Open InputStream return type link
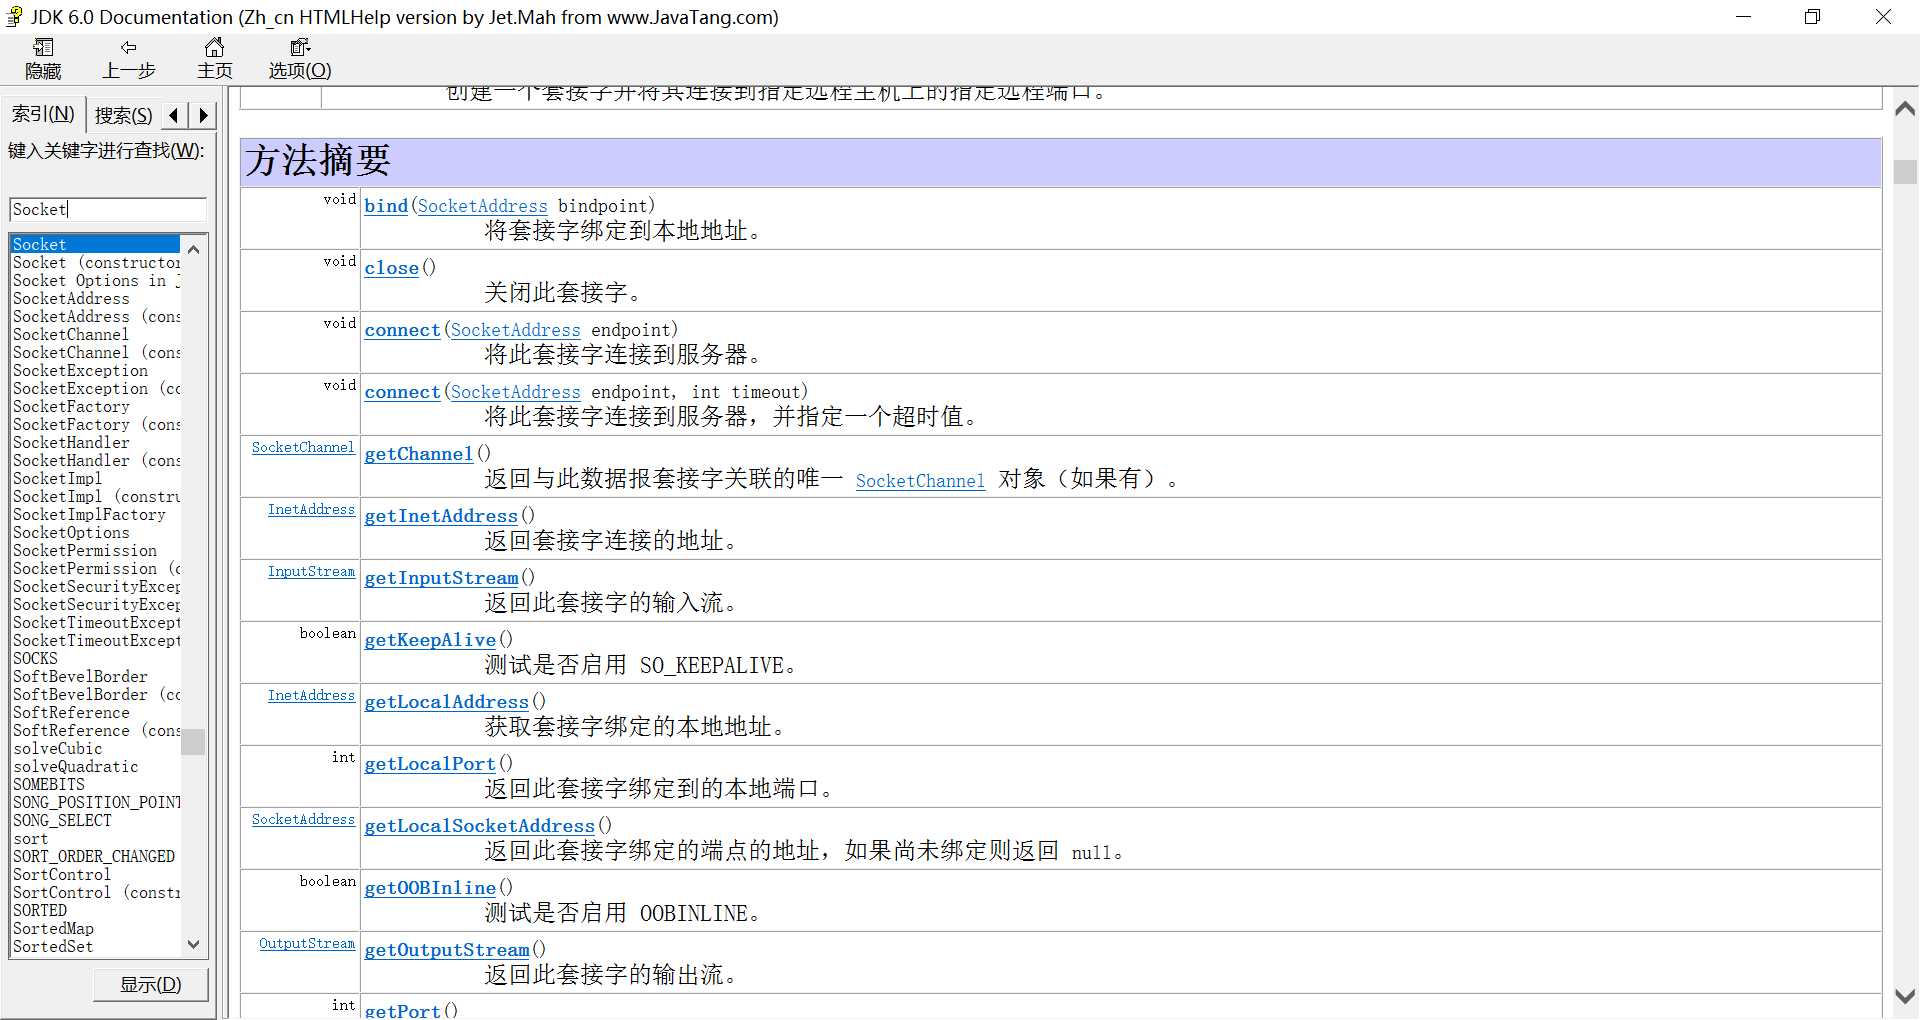The width and height of the screenshot is (1920, 1020). [311, 572]
